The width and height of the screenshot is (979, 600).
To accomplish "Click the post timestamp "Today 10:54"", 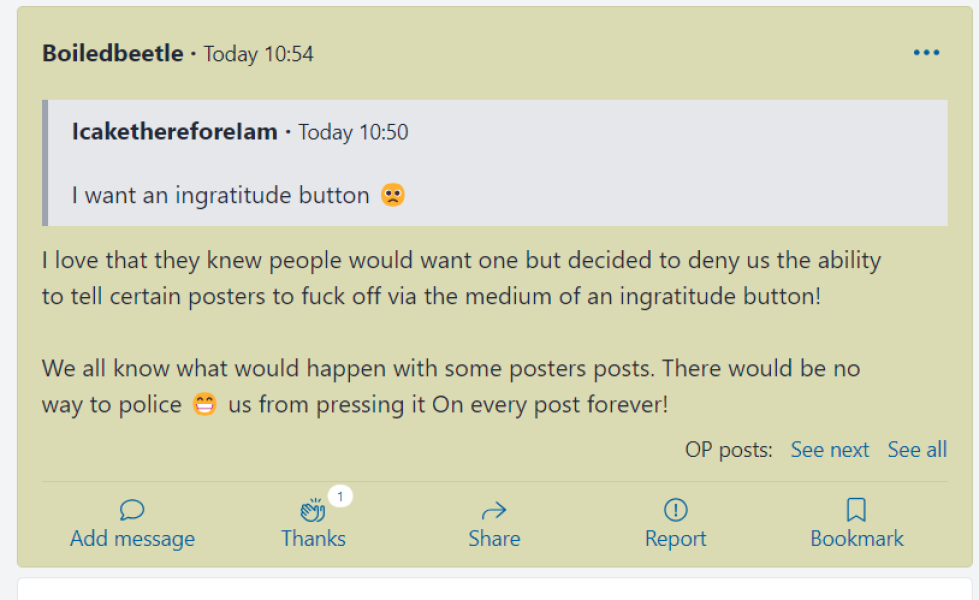I will [259, 54].
